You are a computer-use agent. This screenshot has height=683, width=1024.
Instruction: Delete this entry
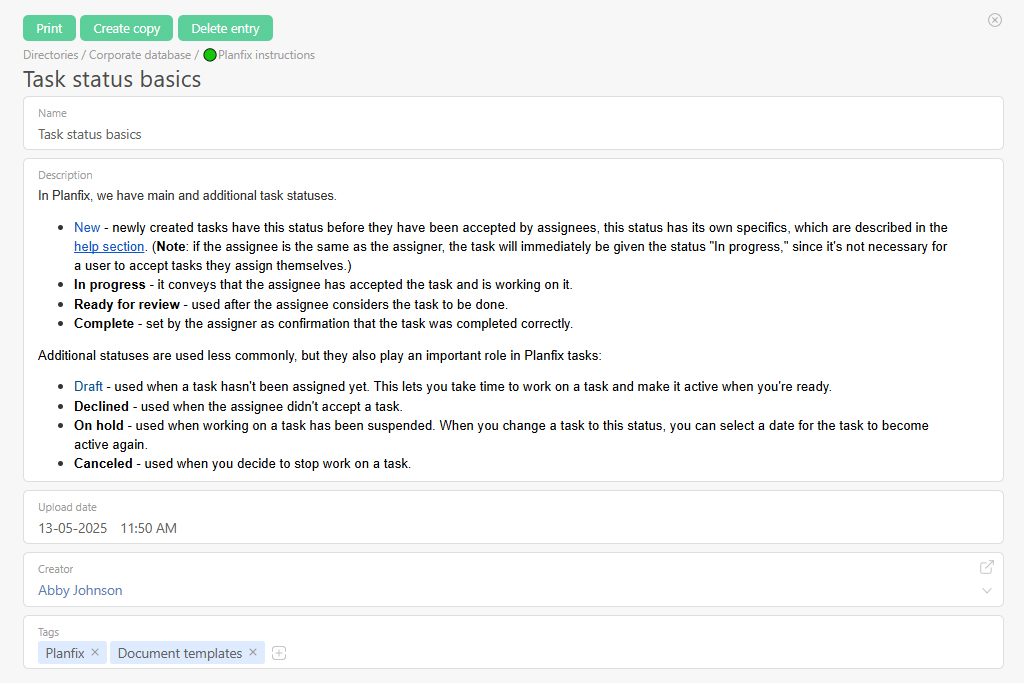tap(225, 28)
